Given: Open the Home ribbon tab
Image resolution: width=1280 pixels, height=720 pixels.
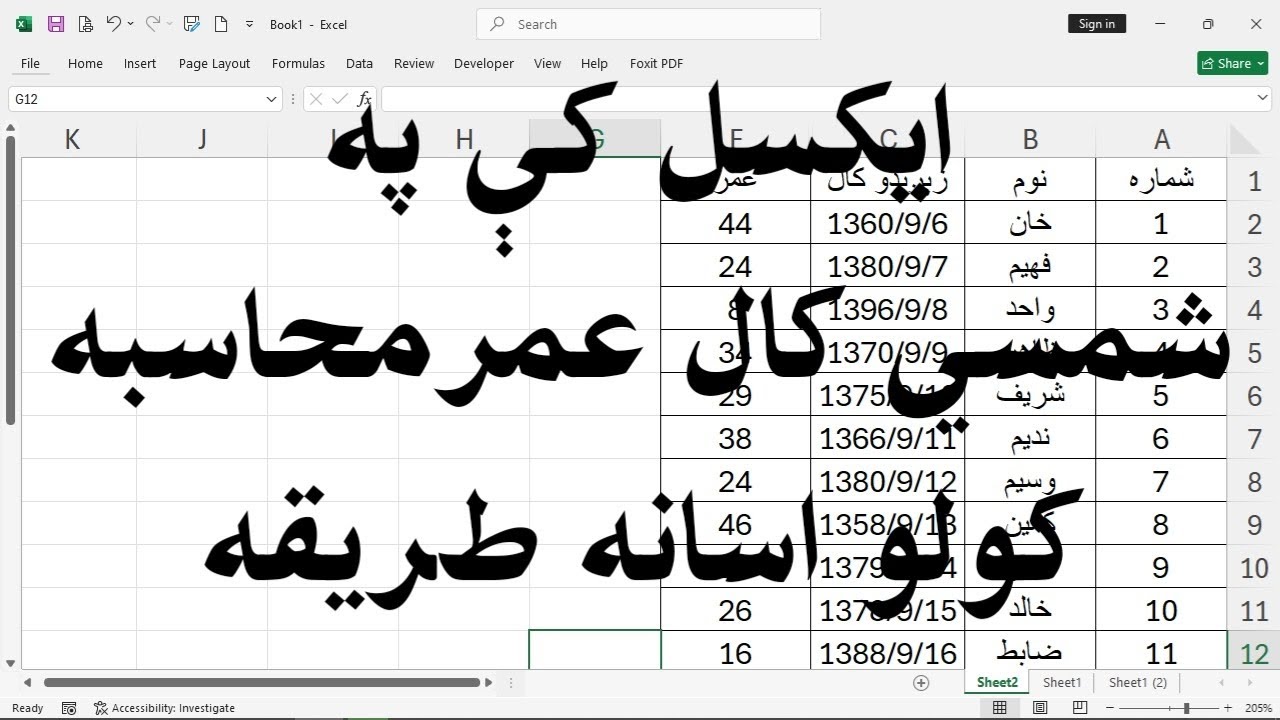Looking at the screenshot, I should pos(85,63).
